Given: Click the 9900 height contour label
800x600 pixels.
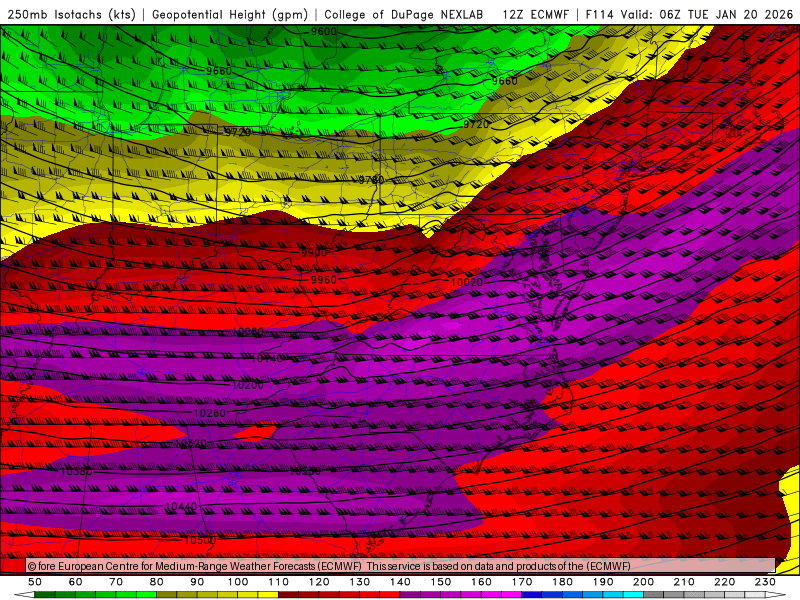Looking at the screenshot, I should point(314,253).
